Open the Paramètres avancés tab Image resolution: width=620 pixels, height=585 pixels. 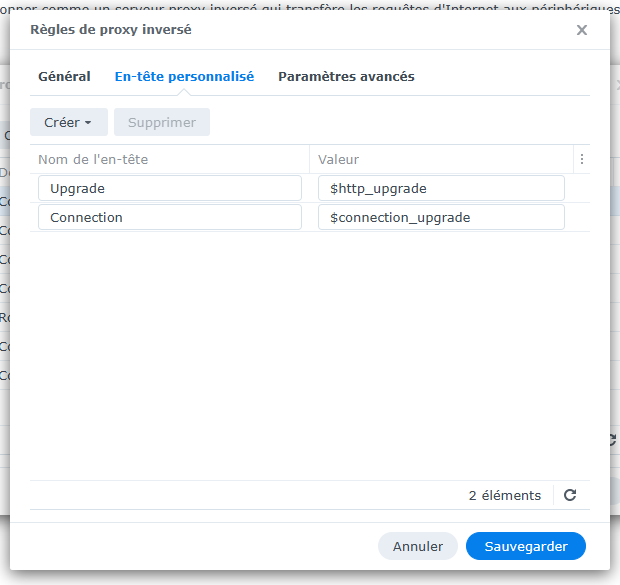(346, 76)
